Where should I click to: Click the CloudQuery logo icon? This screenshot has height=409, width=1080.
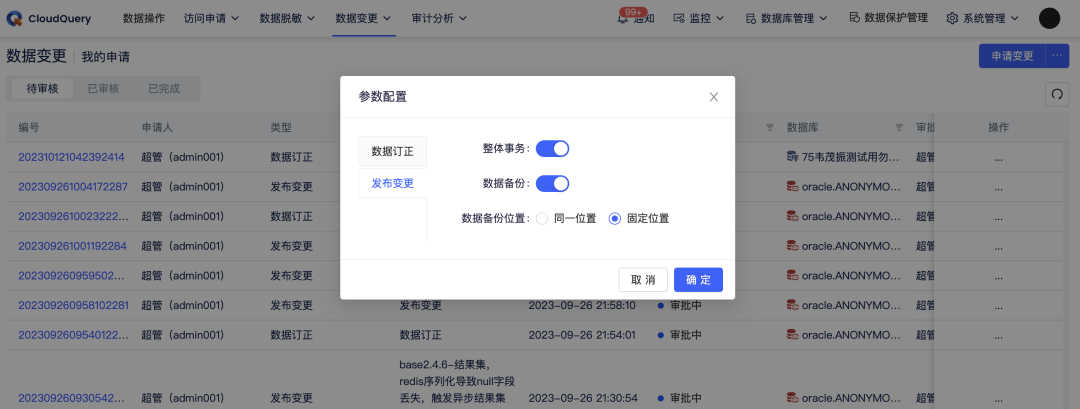(x=14, y=19)
